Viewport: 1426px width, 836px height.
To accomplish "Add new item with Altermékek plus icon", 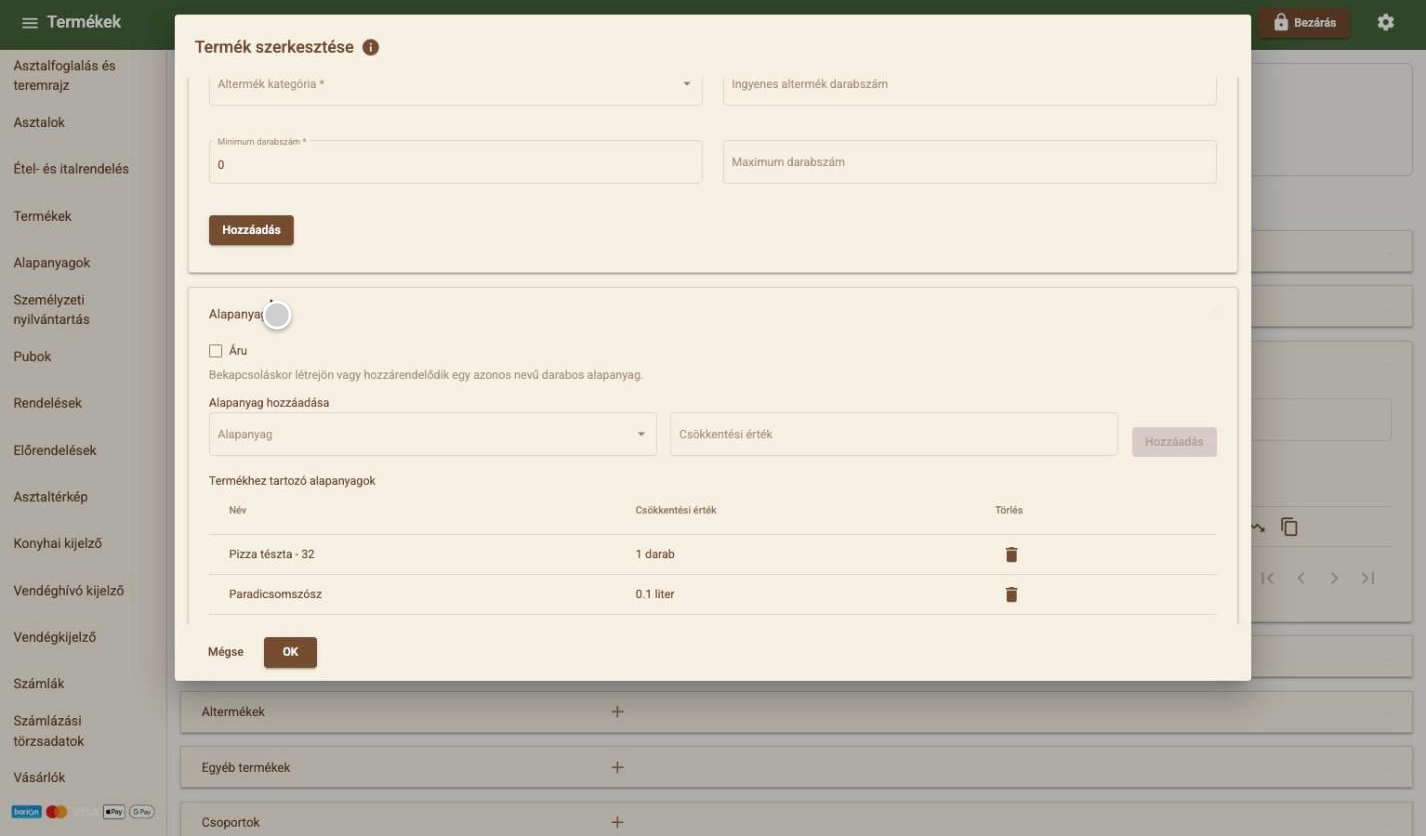I will 617,712.
